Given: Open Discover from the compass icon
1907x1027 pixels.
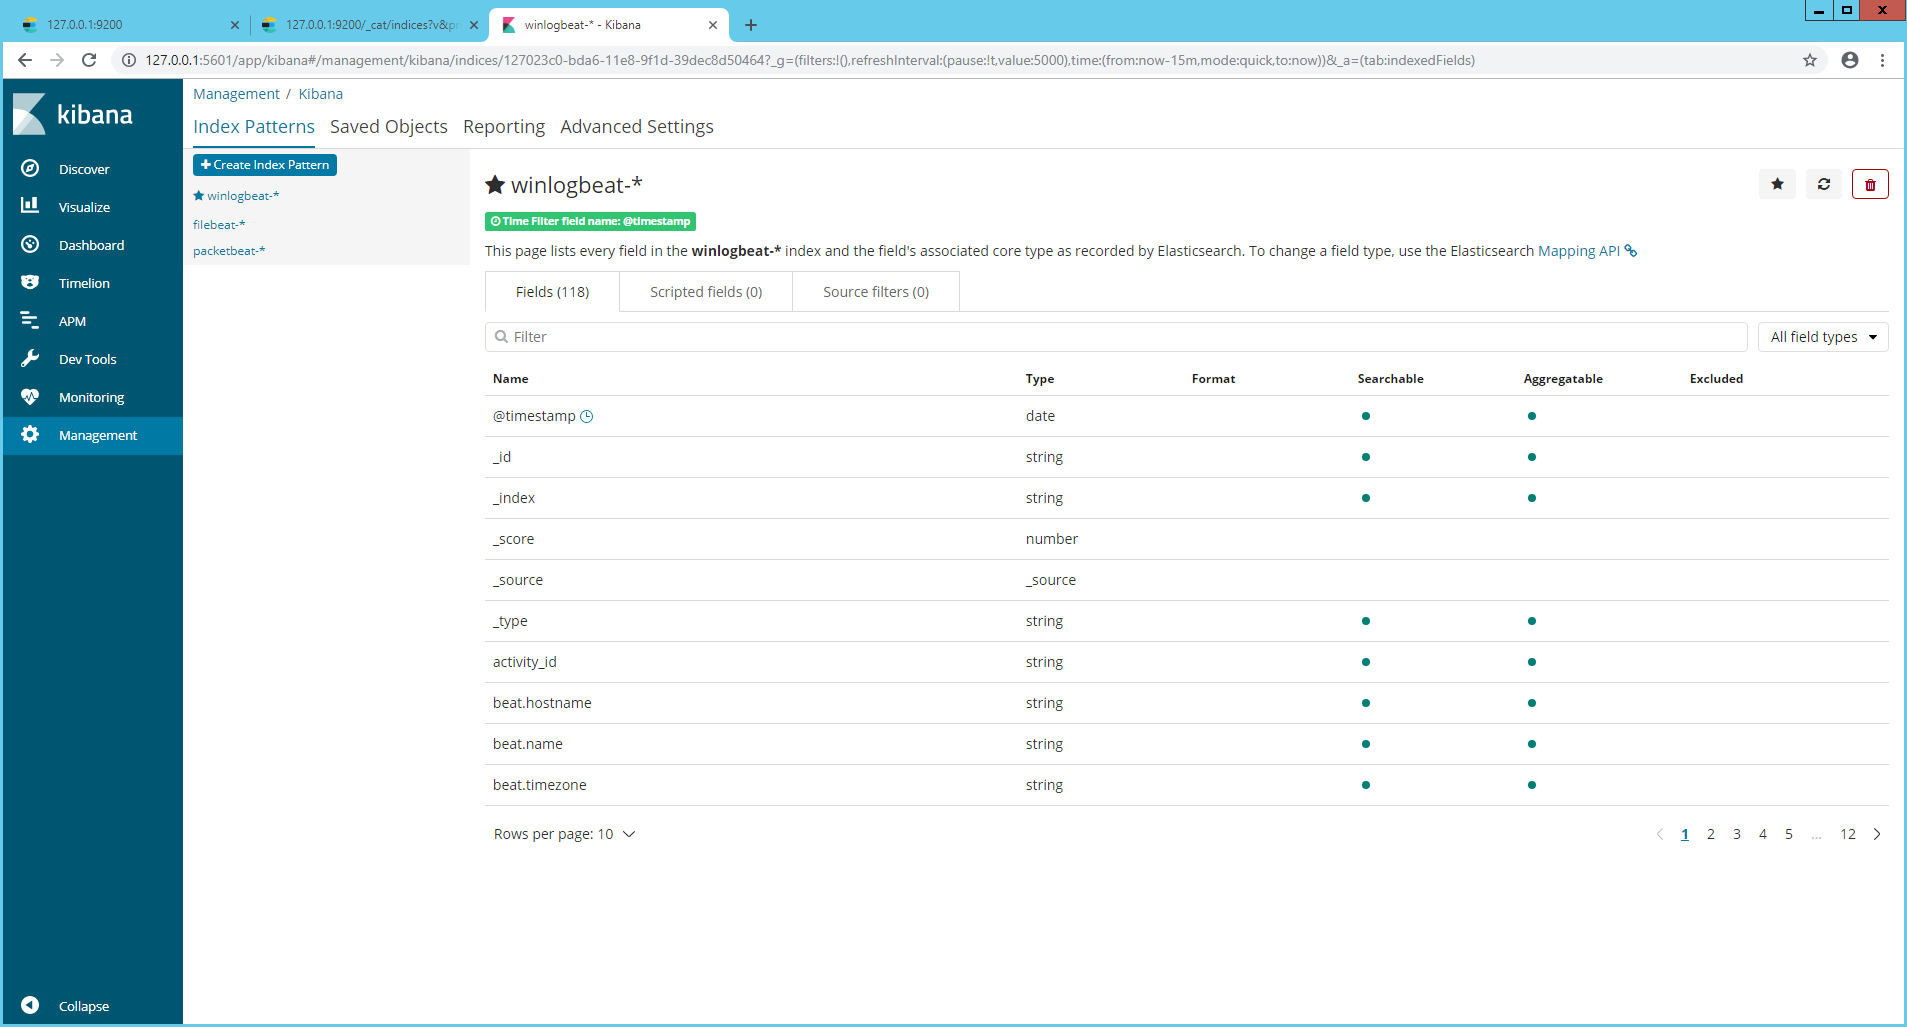Looking at the screenshot, I should coord(30,169).
